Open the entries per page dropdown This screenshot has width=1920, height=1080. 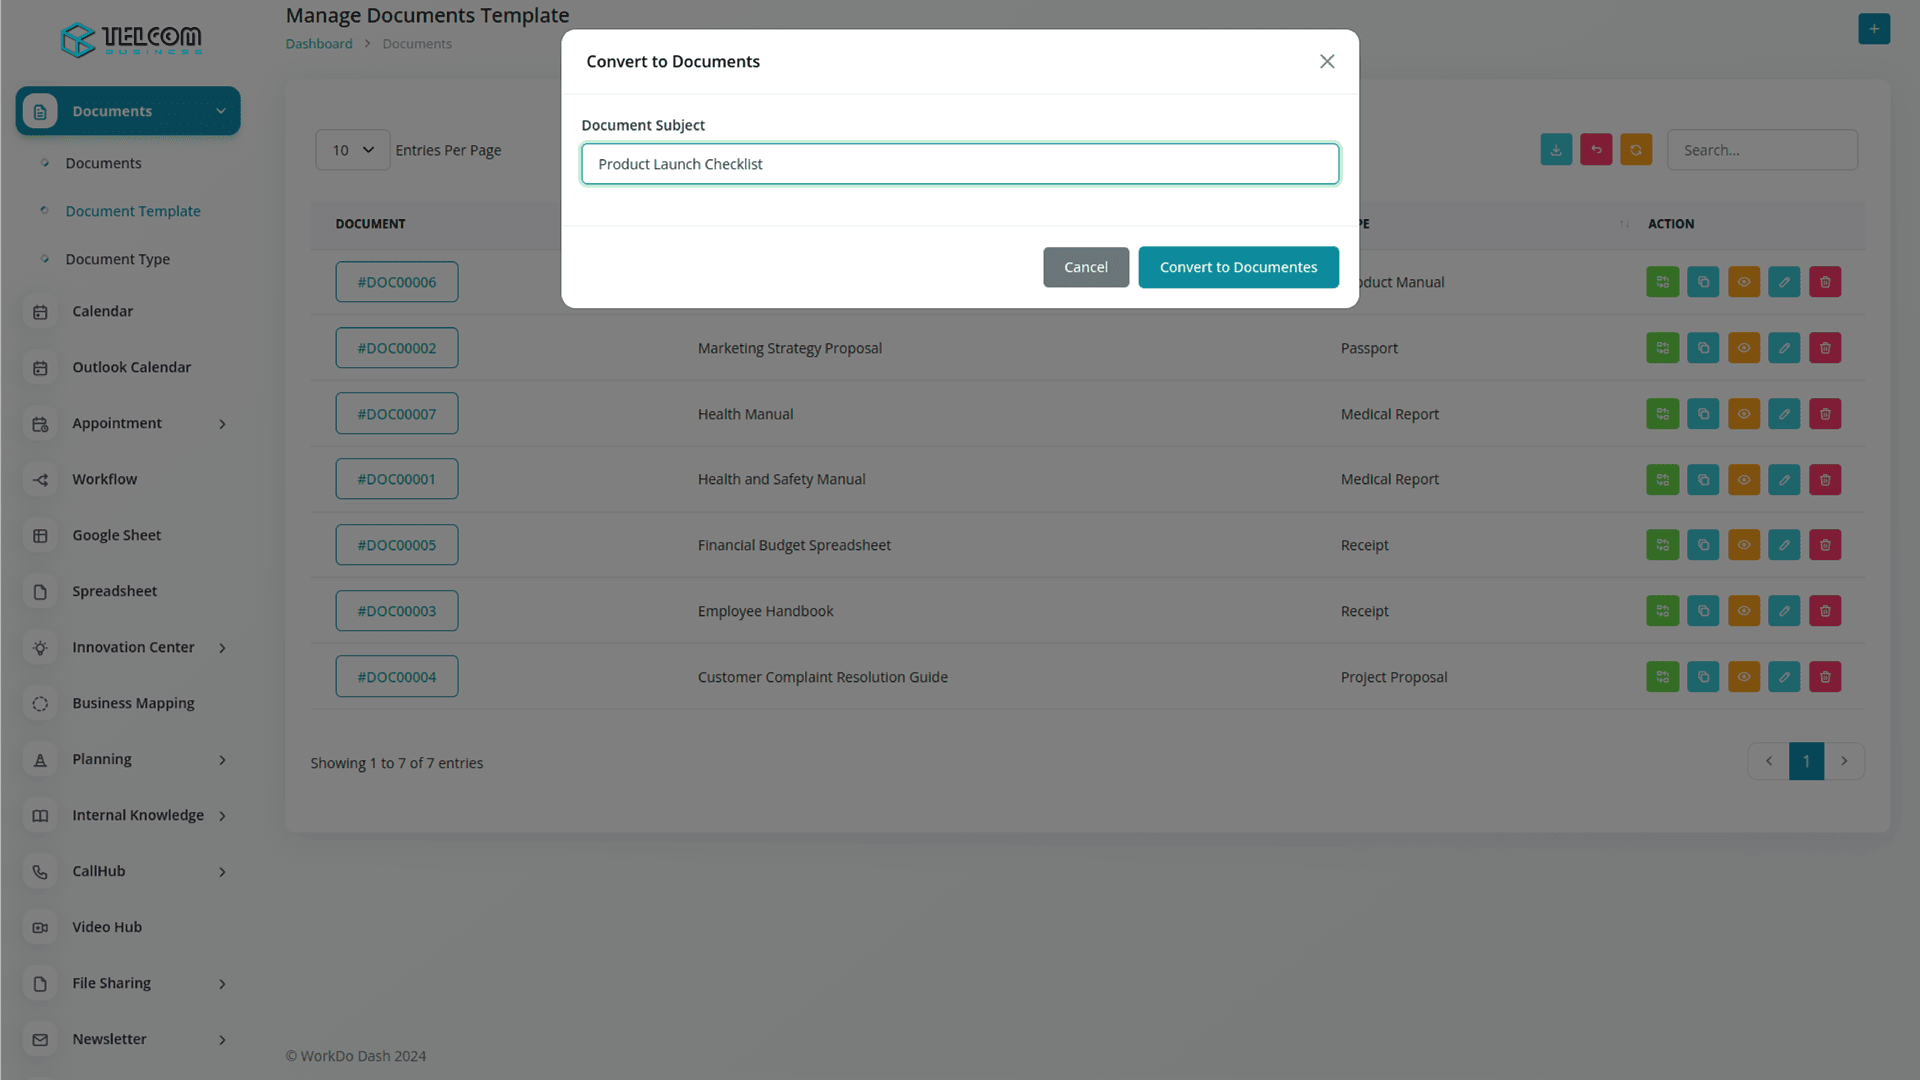(353, 150)
